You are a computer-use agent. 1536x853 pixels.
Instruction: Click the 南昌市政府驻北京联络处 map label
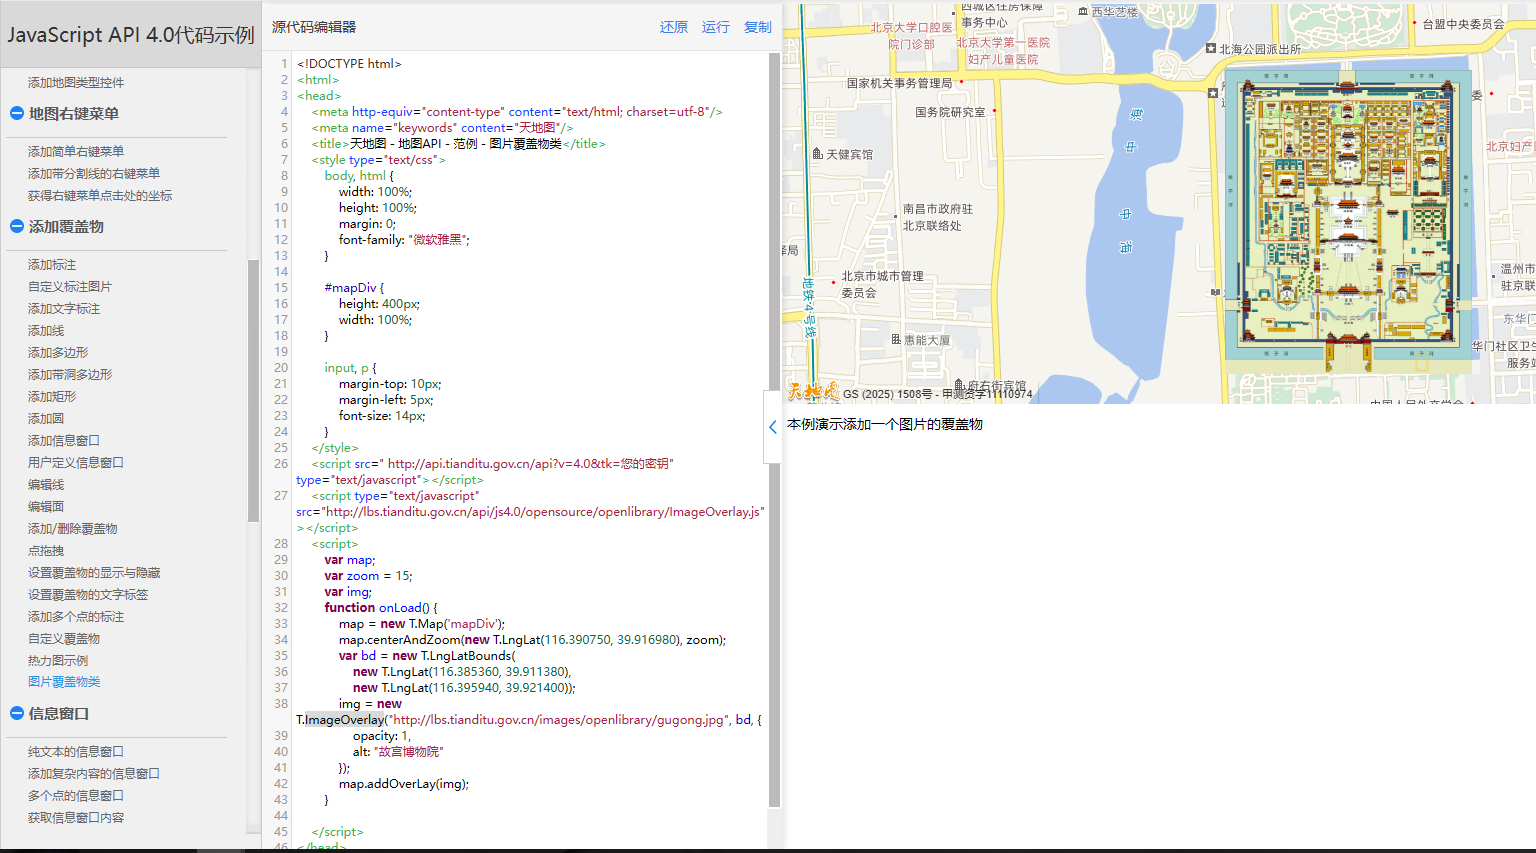pyautogui.click(x=937, y=217)
